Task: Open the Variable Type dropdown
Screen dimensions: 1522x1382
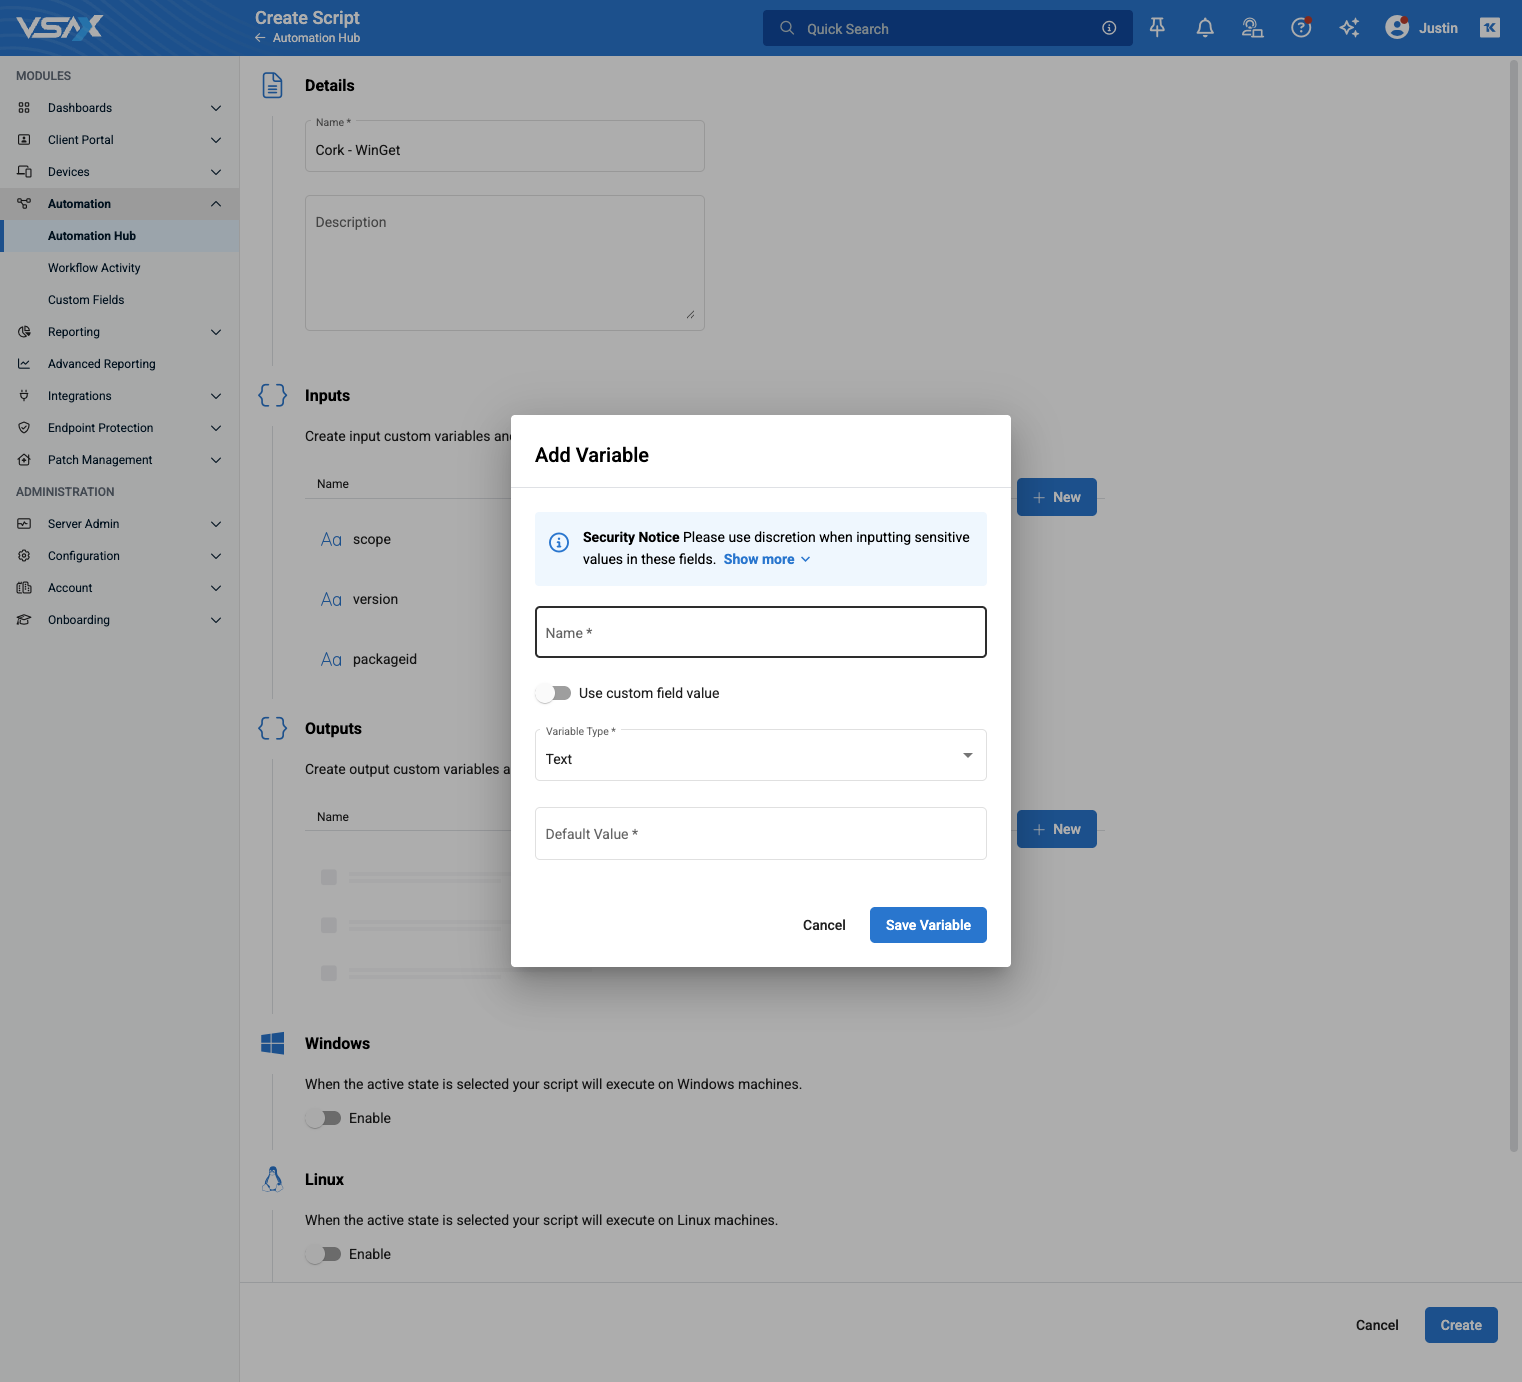Action: [761, 755]
